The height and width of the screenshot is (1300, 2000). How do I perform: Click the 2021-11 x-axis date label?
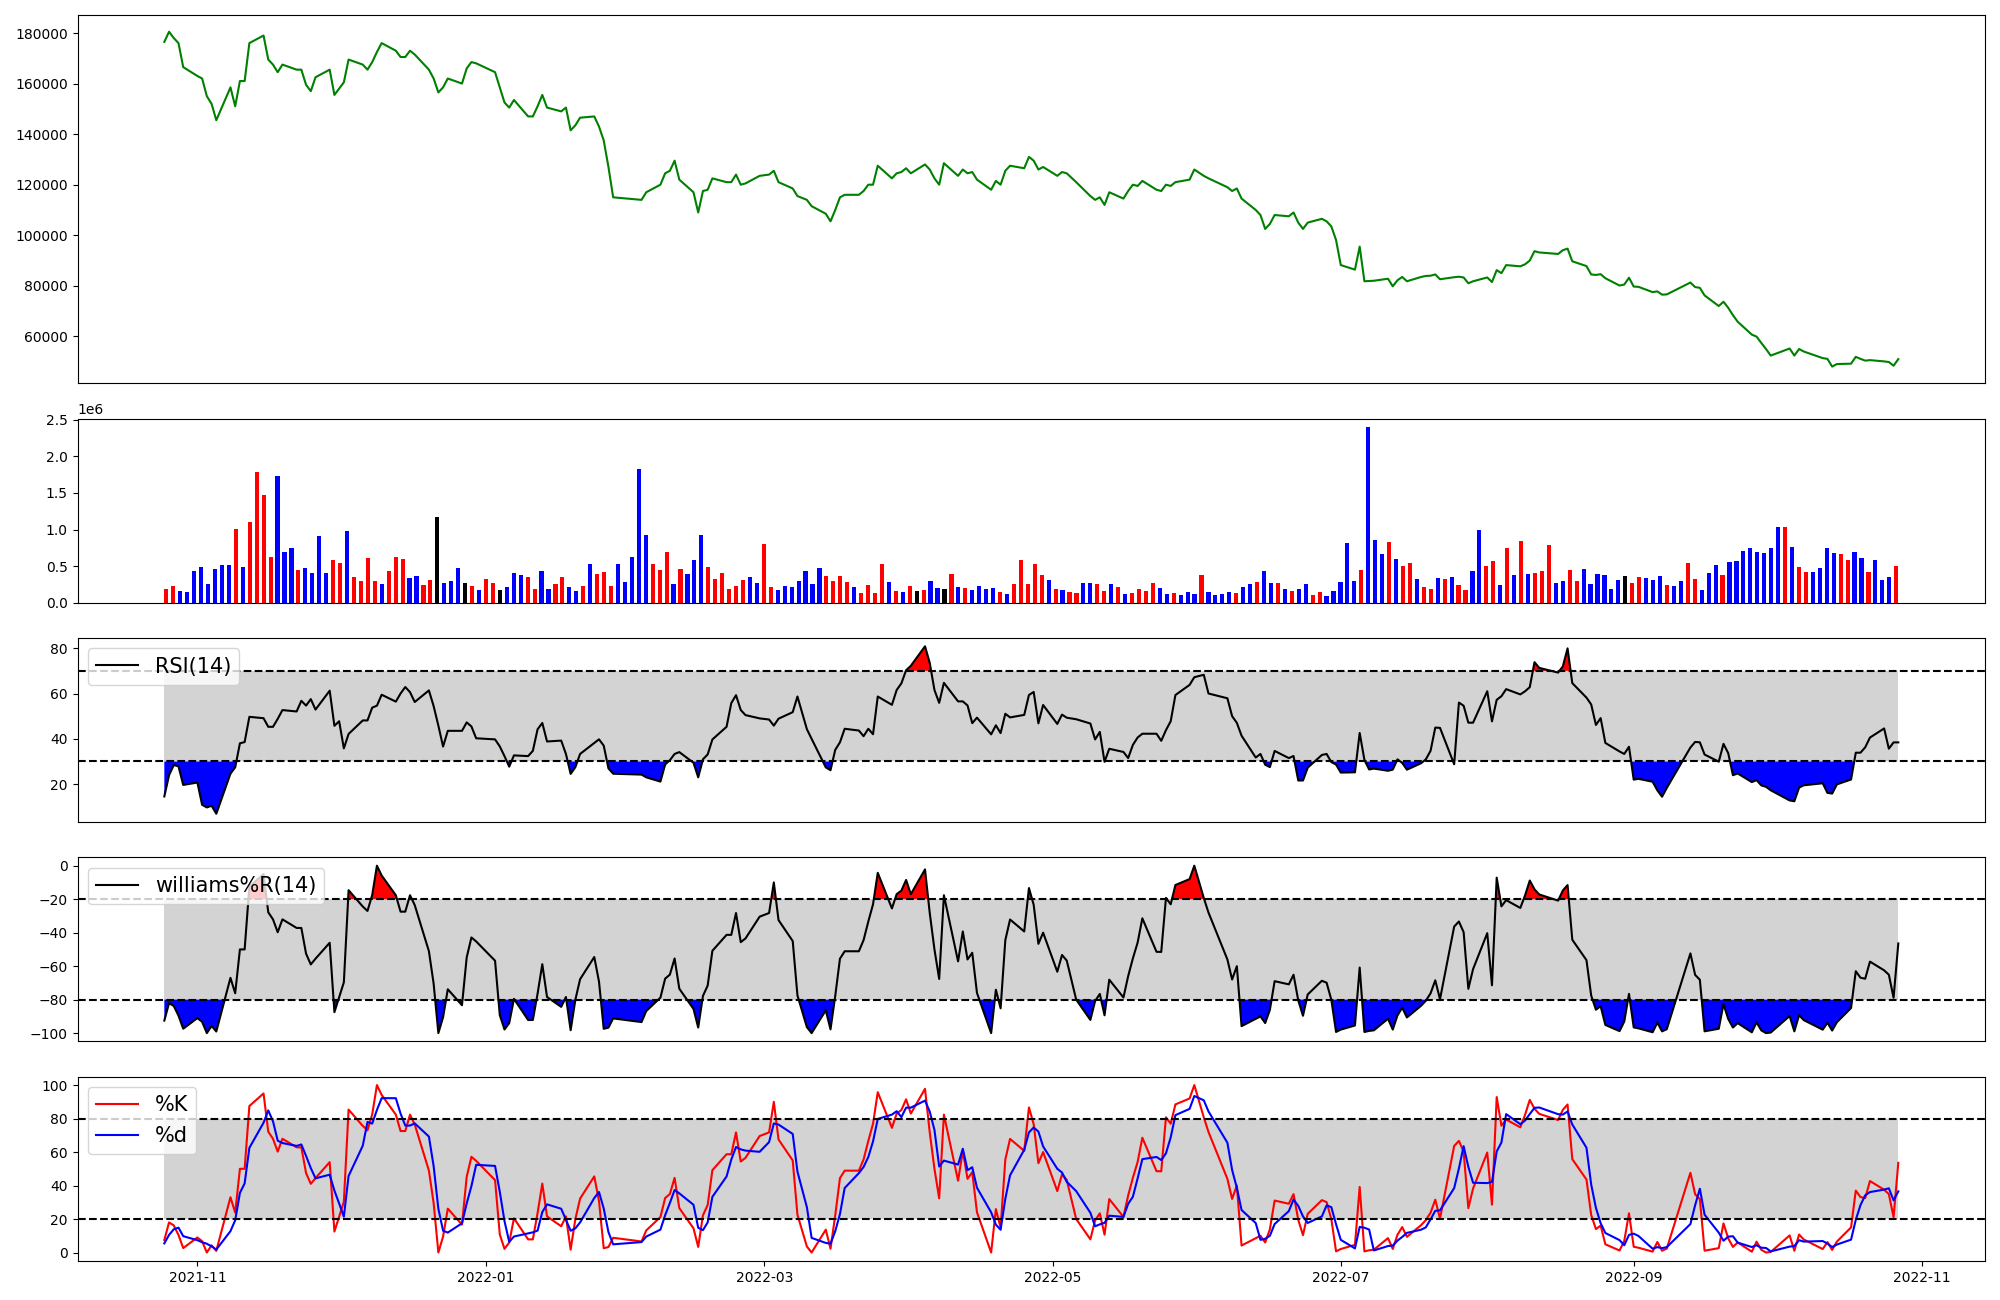(198, 1276)
